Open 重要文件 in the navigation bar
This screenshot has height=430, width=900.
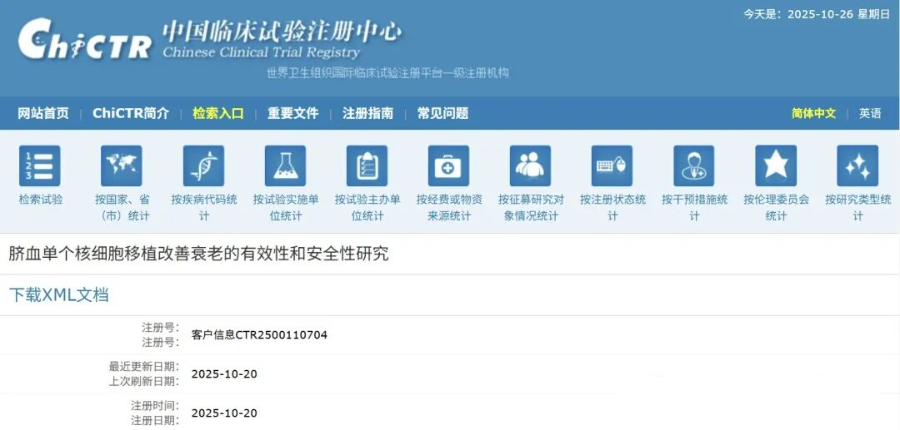[x=293, y=113]
